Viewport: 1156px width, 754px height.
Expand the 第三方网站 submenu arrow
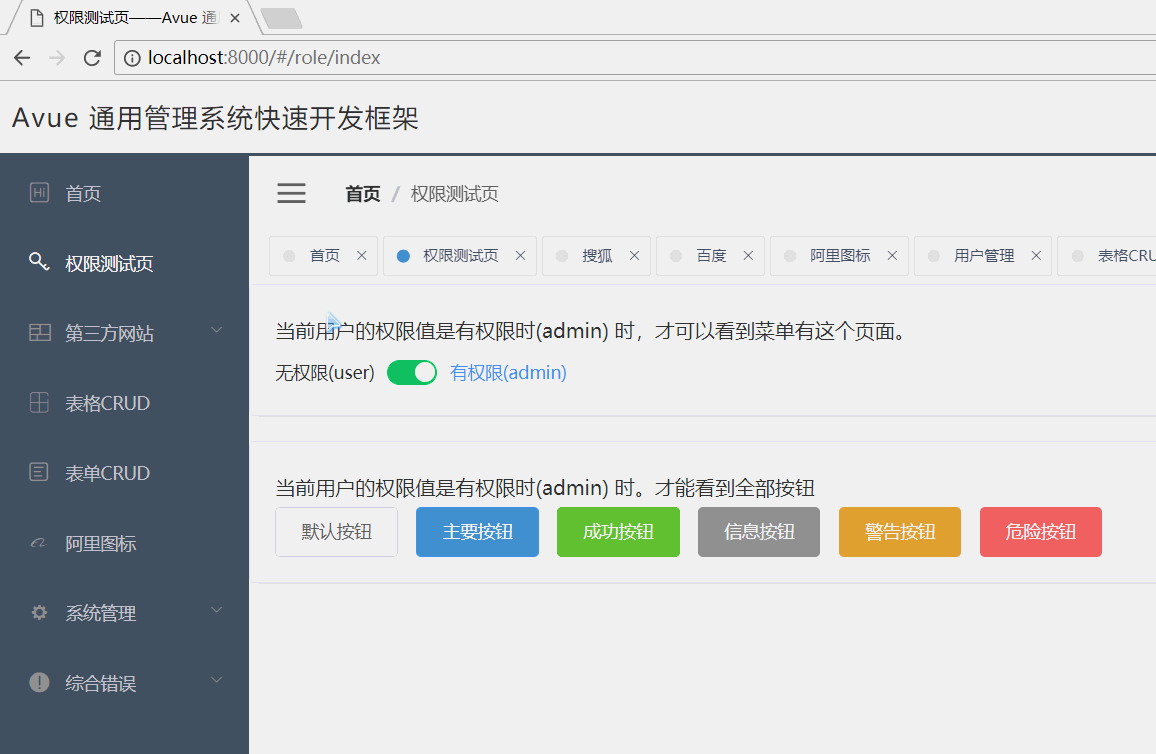pyautogui.click(x=217, y=329)
